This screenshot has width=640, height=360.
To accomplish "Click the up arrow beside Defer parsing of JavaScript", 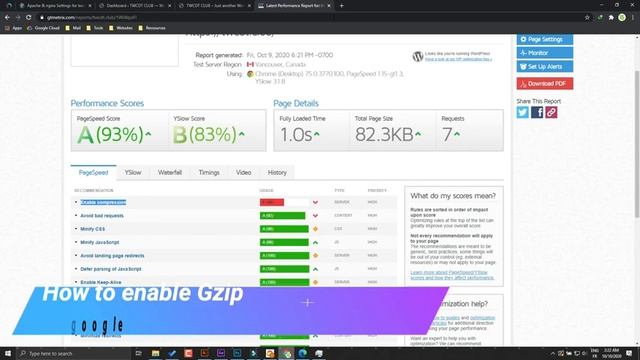I will [x=315, y=269].
